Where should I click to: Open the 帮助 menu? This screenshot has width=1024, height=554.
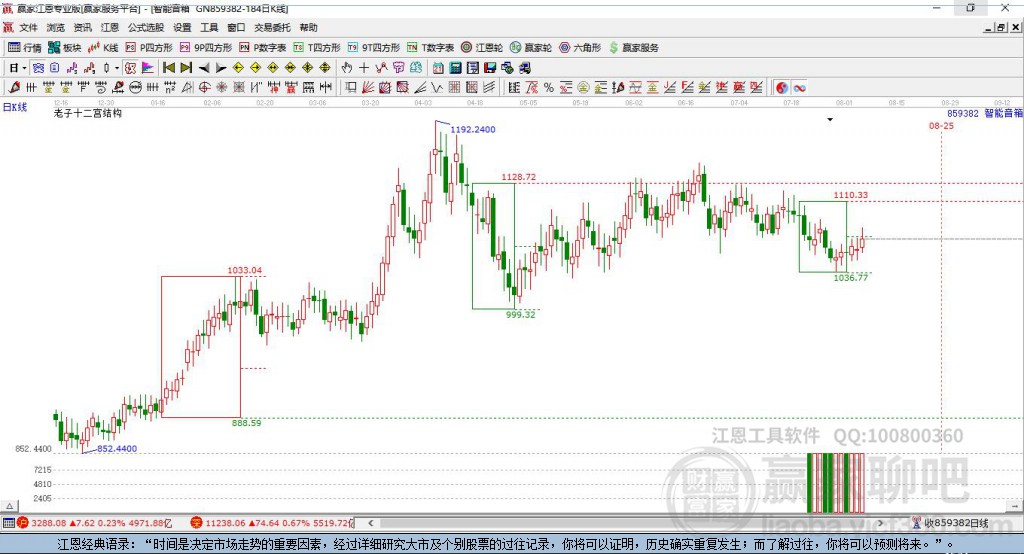tap(308, 27)
